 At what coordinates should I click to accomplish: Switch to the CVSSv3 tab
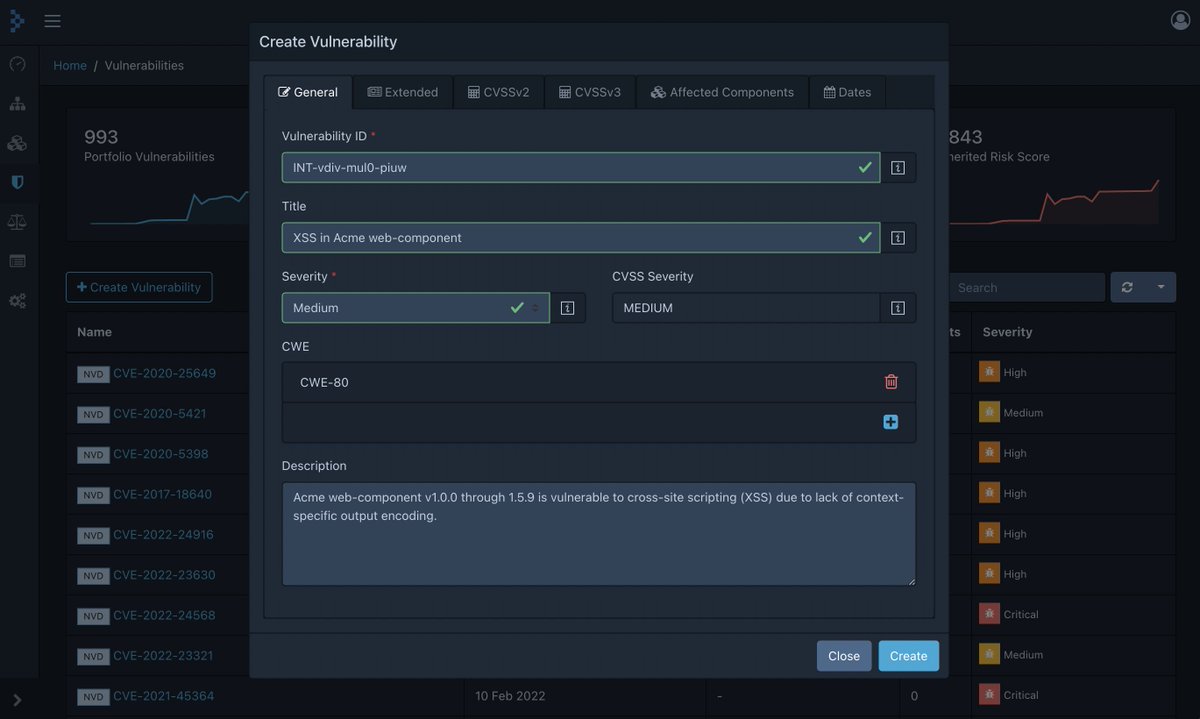tap(591, 91)
